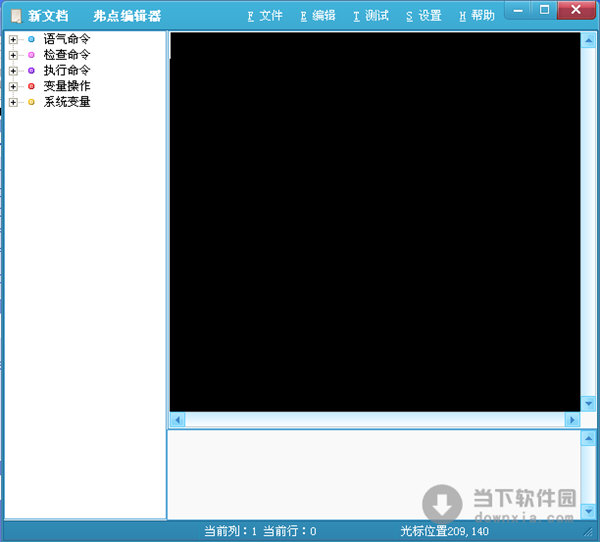600x542 pixels.
Task: Select the 系统变量 tree item
Action: pos(67,102)
